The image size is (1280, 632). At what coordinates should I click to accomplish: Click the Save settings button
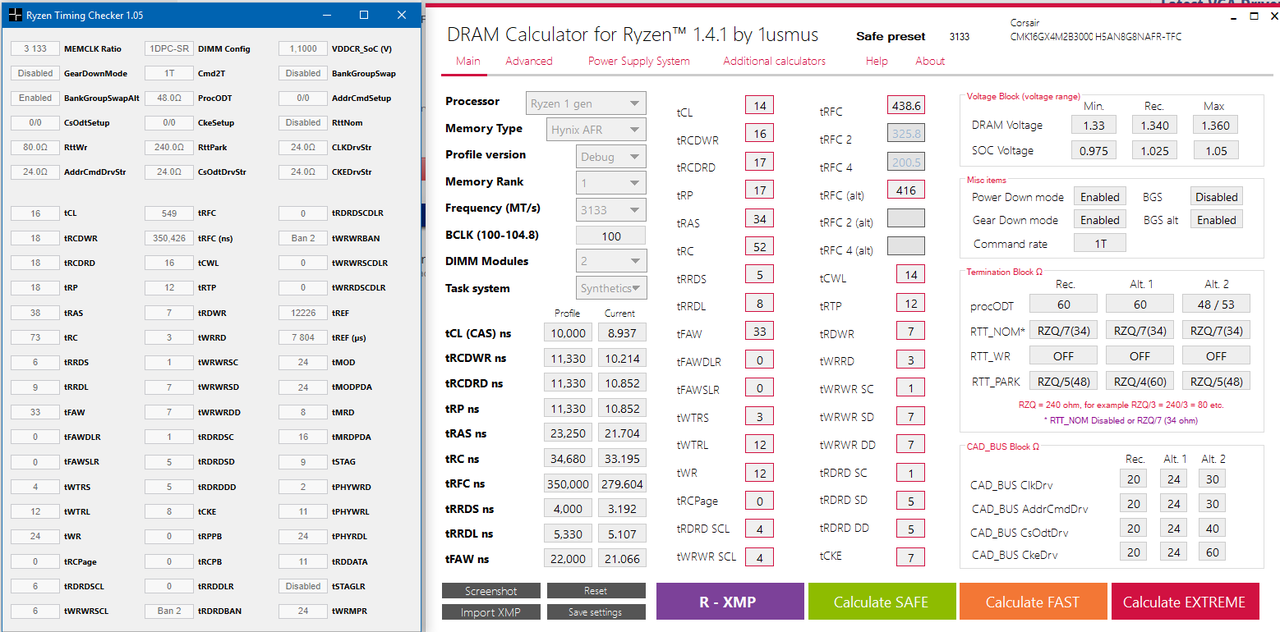596,612
